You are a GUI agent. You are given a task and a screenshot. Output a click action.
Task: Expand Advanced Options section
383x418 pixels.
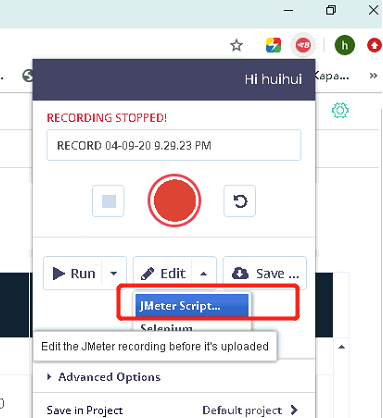[x=104, y=377]
